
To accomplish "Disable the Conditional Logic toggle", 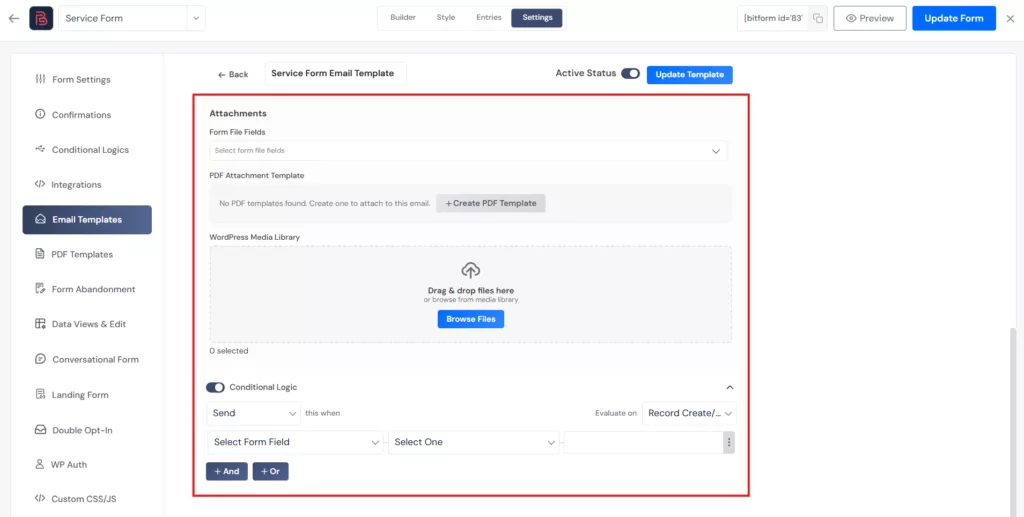I will 215,387.
